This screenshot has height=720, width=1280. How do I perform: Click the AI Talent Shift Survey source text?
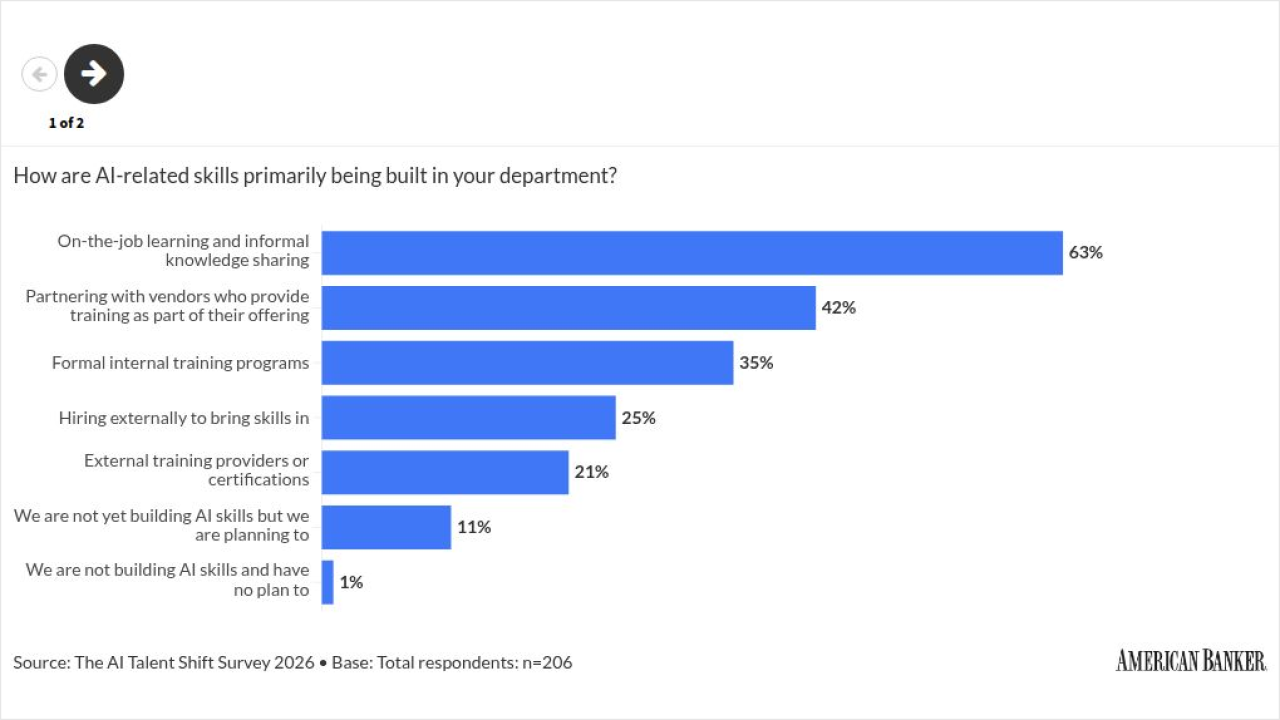[x=293, y=662]
